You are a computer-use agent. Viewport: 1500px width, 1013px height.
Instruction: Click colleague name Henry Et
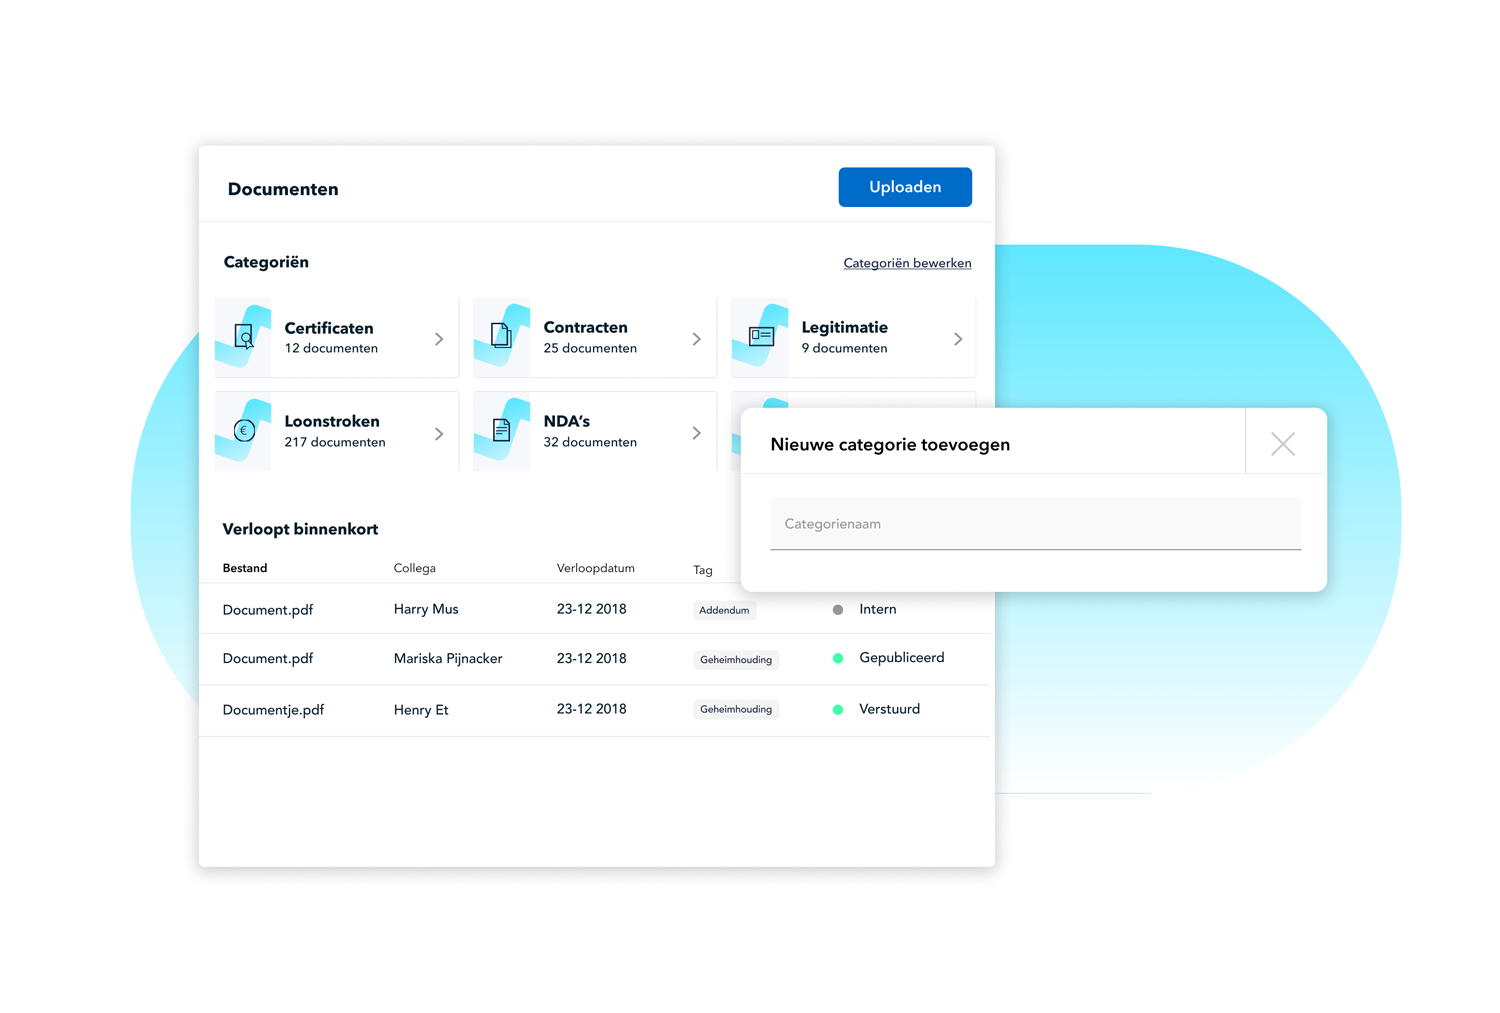point(421,710)
